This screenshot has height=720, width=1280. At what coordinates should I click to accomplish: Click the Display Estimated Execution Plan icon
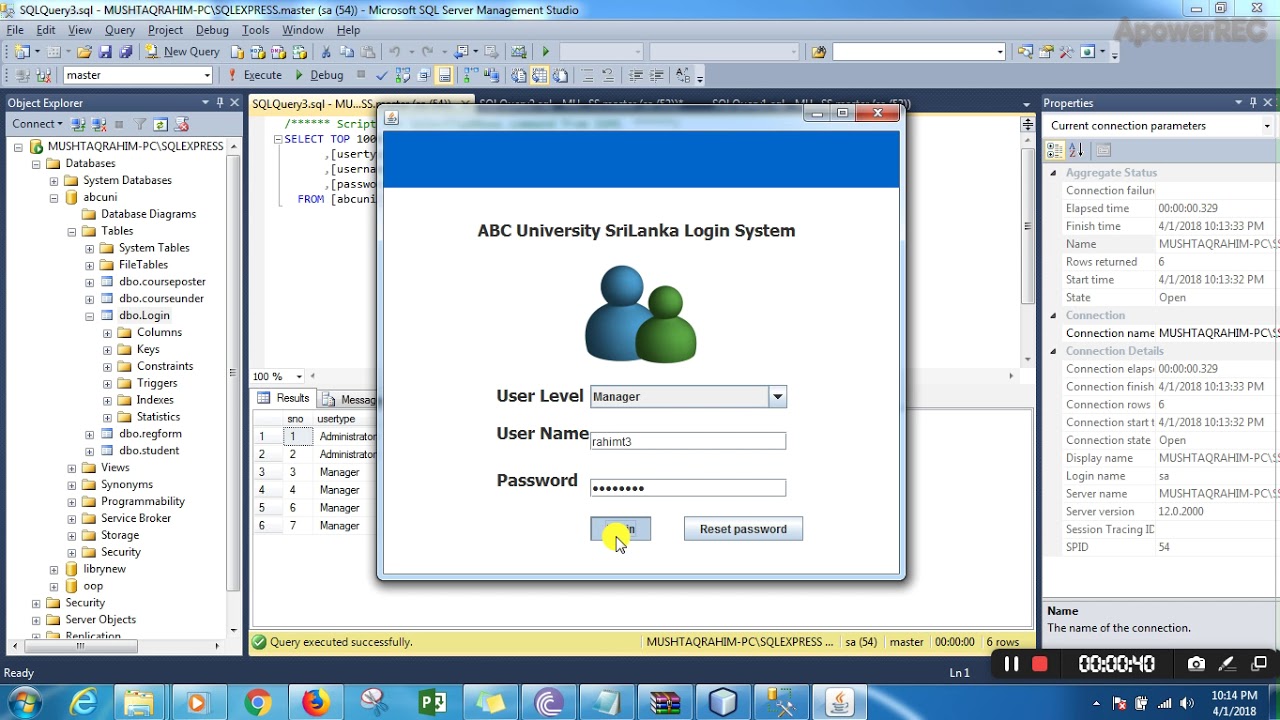tap(402, 75)
